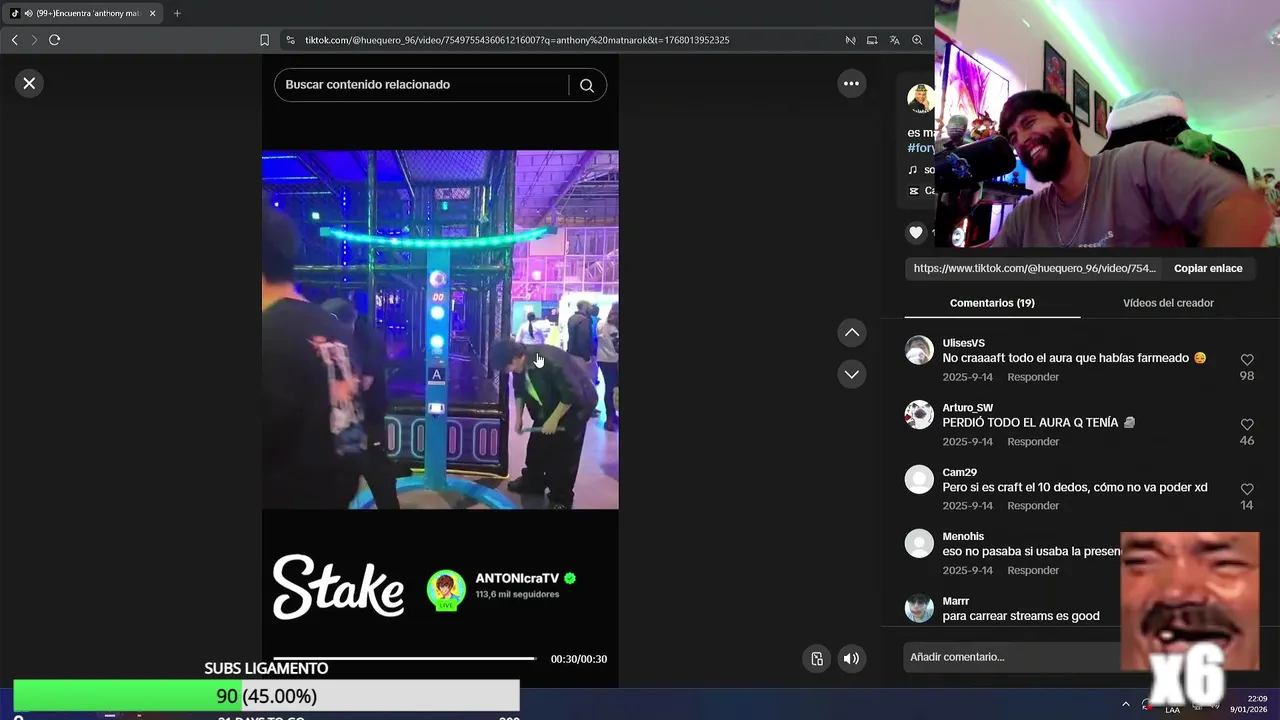1280x720 pixels.
Task: Bookmark this page with bookmark icon
Action: 264,40
